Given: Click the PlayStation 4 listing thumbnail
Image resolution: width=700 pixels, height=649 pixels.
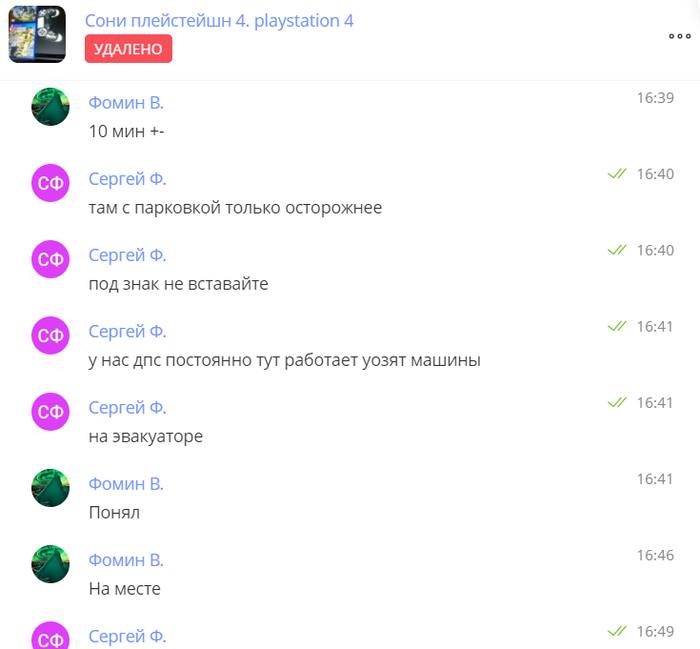Looking at the screenshot, I should pos(37,34).
